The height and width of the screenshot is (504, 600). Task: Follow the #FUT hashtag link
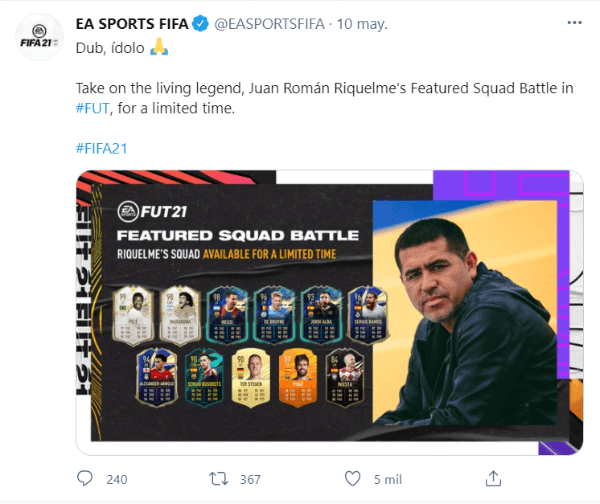coord(92,108)
